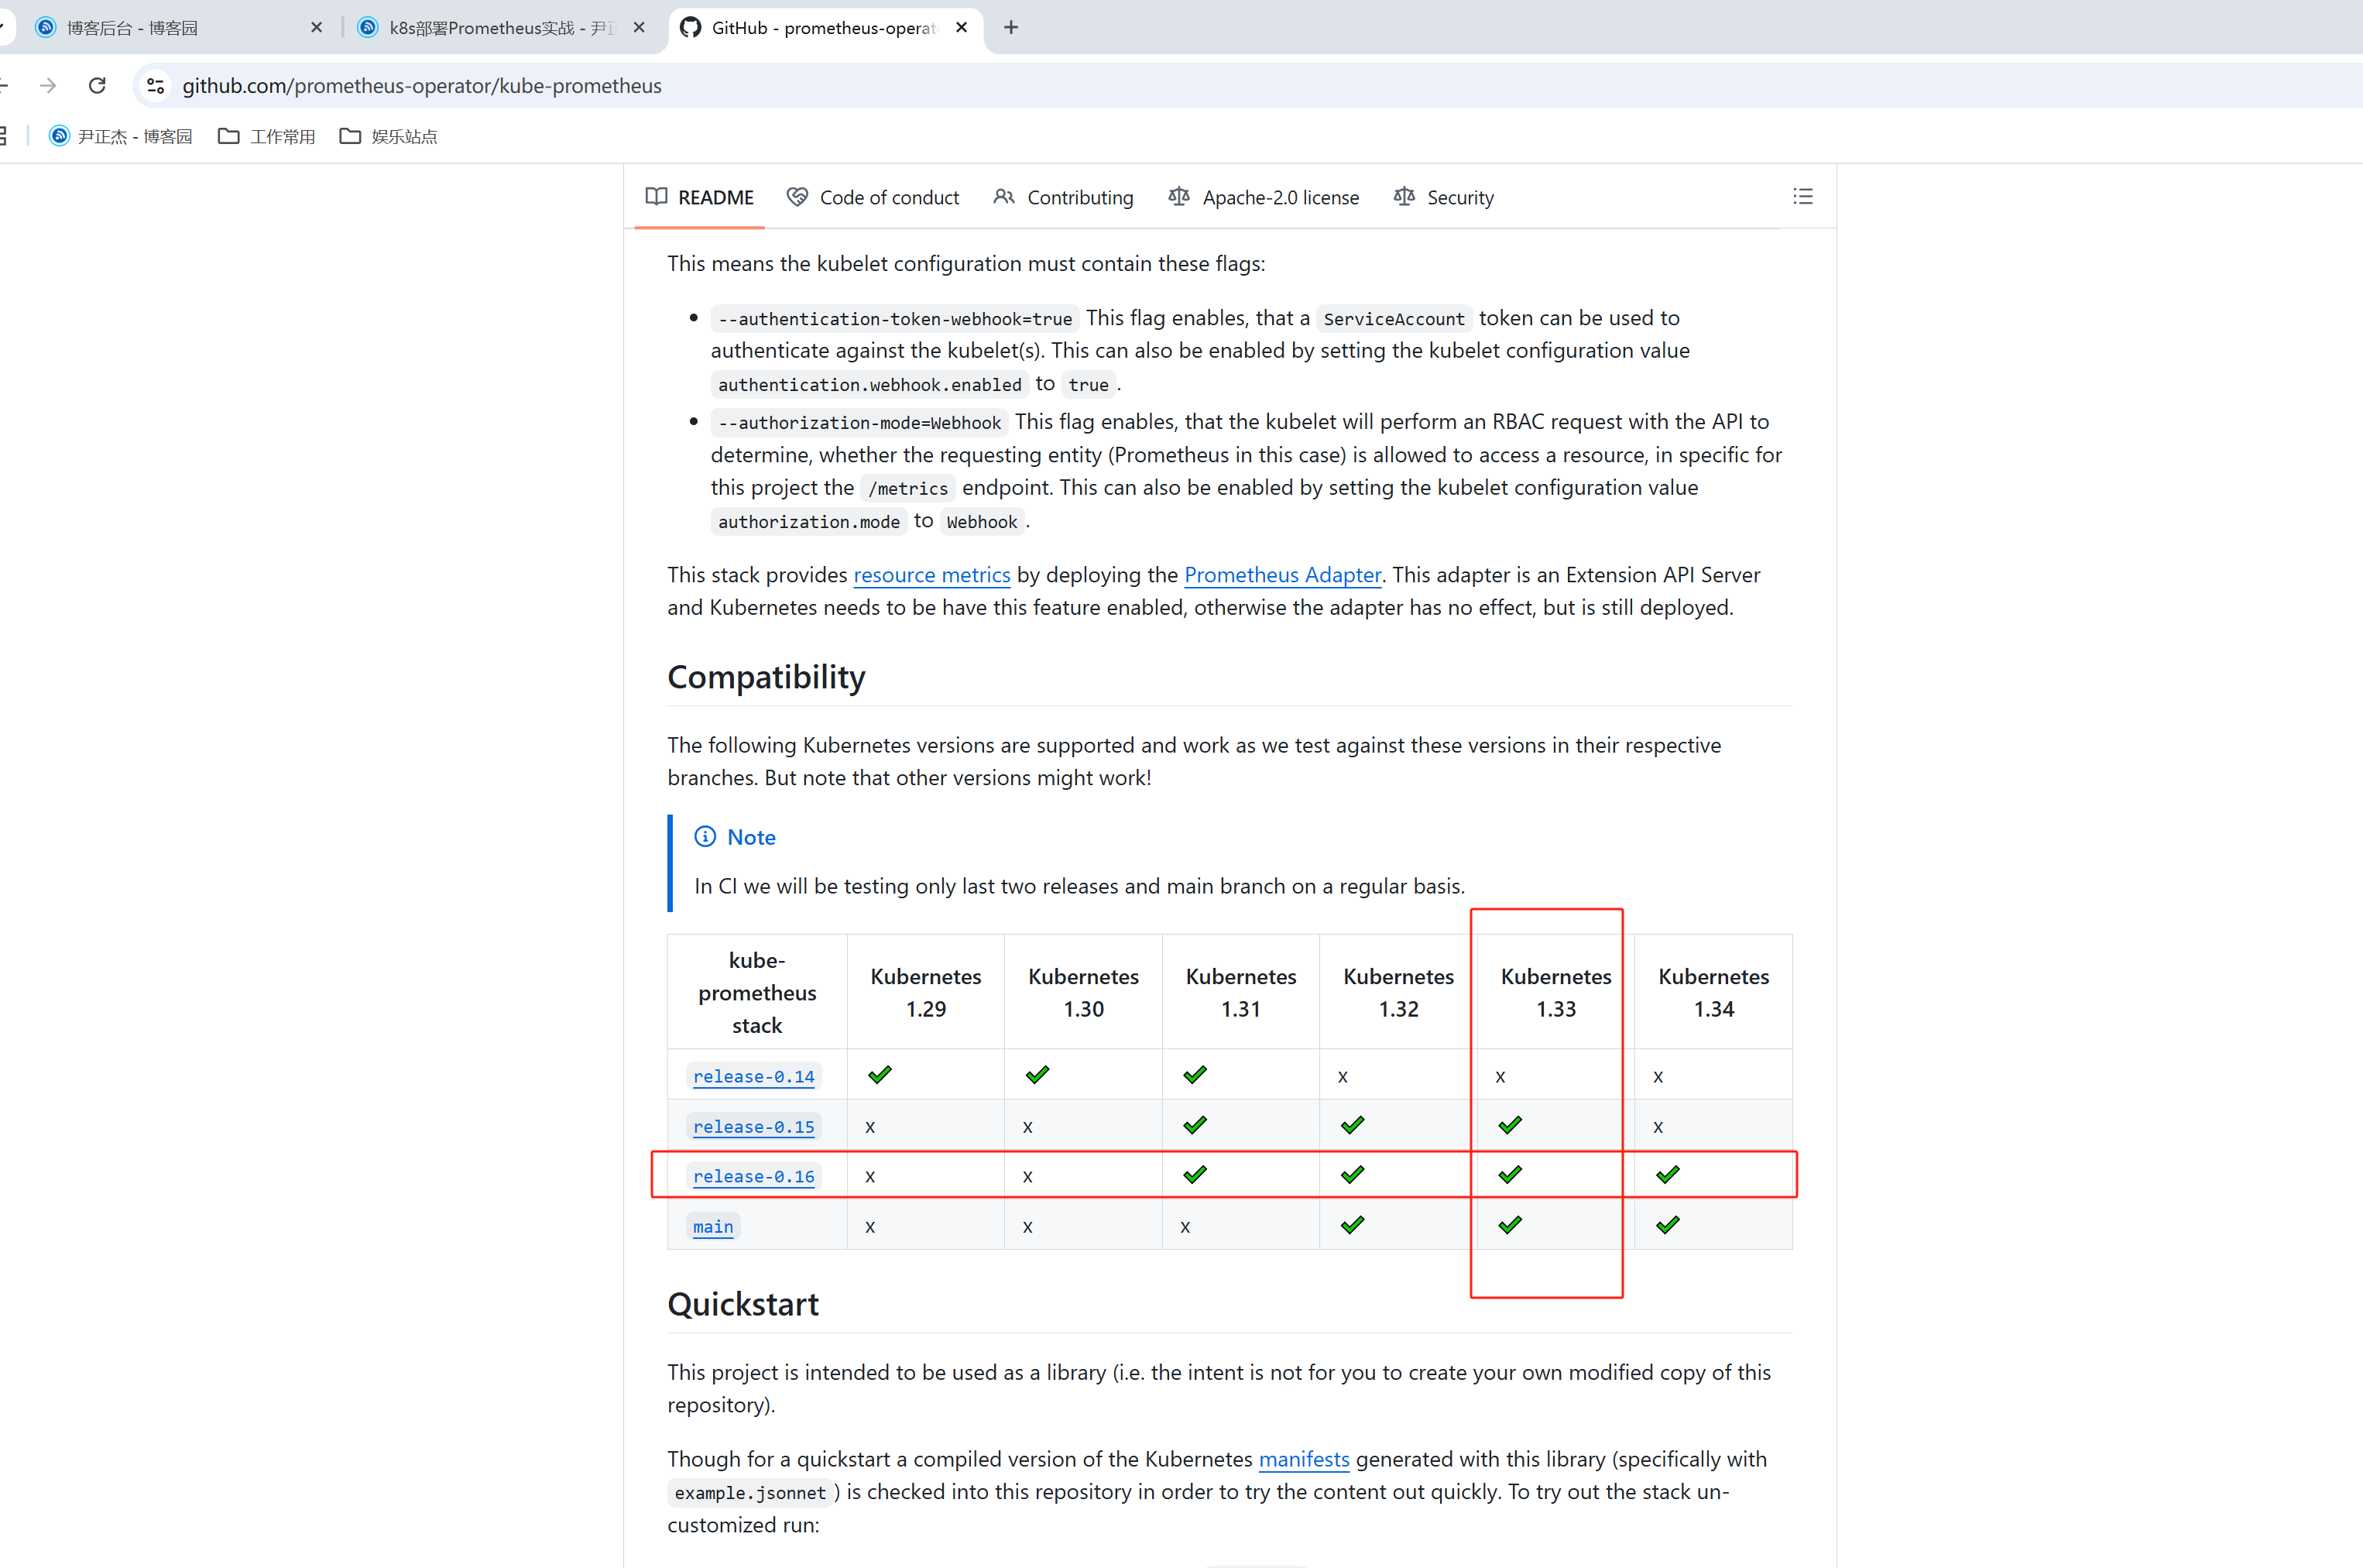Click the site information icon in address bar
This screenshot has width=2363, height=1568.
[156, 86]
